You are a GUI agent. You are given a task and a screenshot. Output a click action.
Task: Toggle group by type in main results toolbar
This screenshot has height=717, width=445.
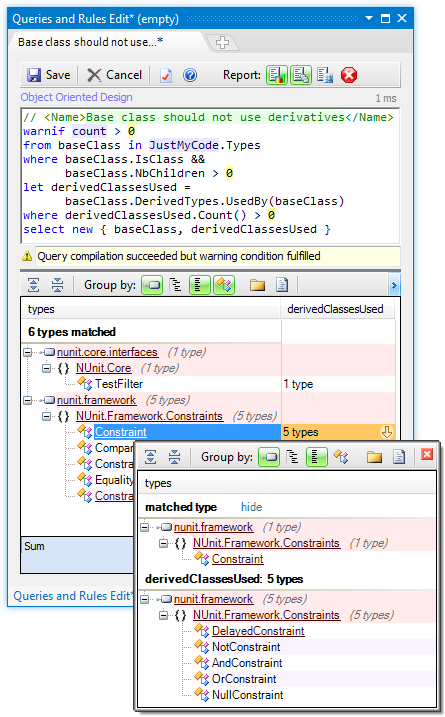tap(224, 285)
